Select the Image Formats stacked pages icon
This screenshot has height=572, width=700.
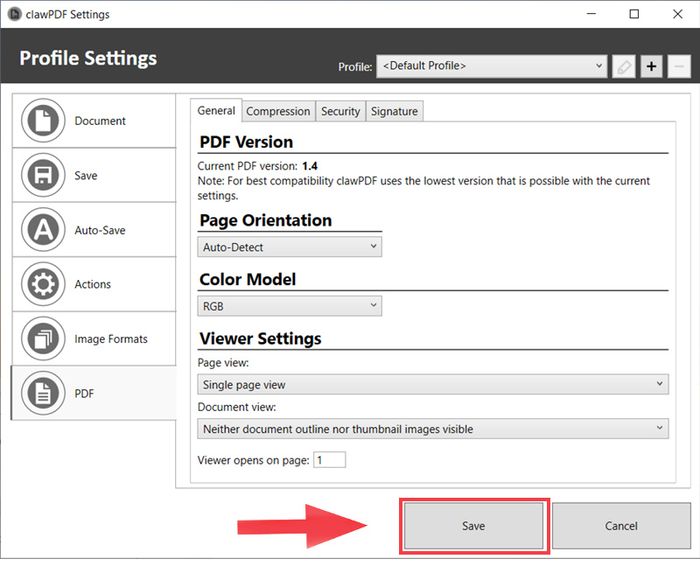[x=43, y=338]
